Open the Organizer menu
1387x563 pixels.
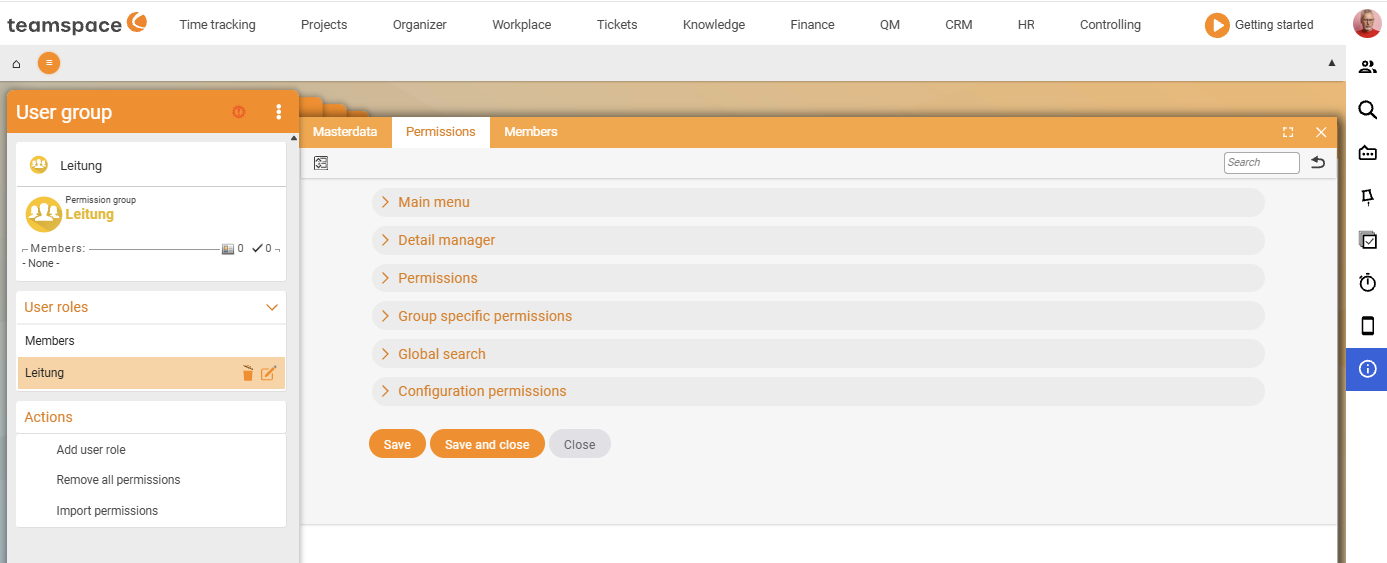coord(420,25)
